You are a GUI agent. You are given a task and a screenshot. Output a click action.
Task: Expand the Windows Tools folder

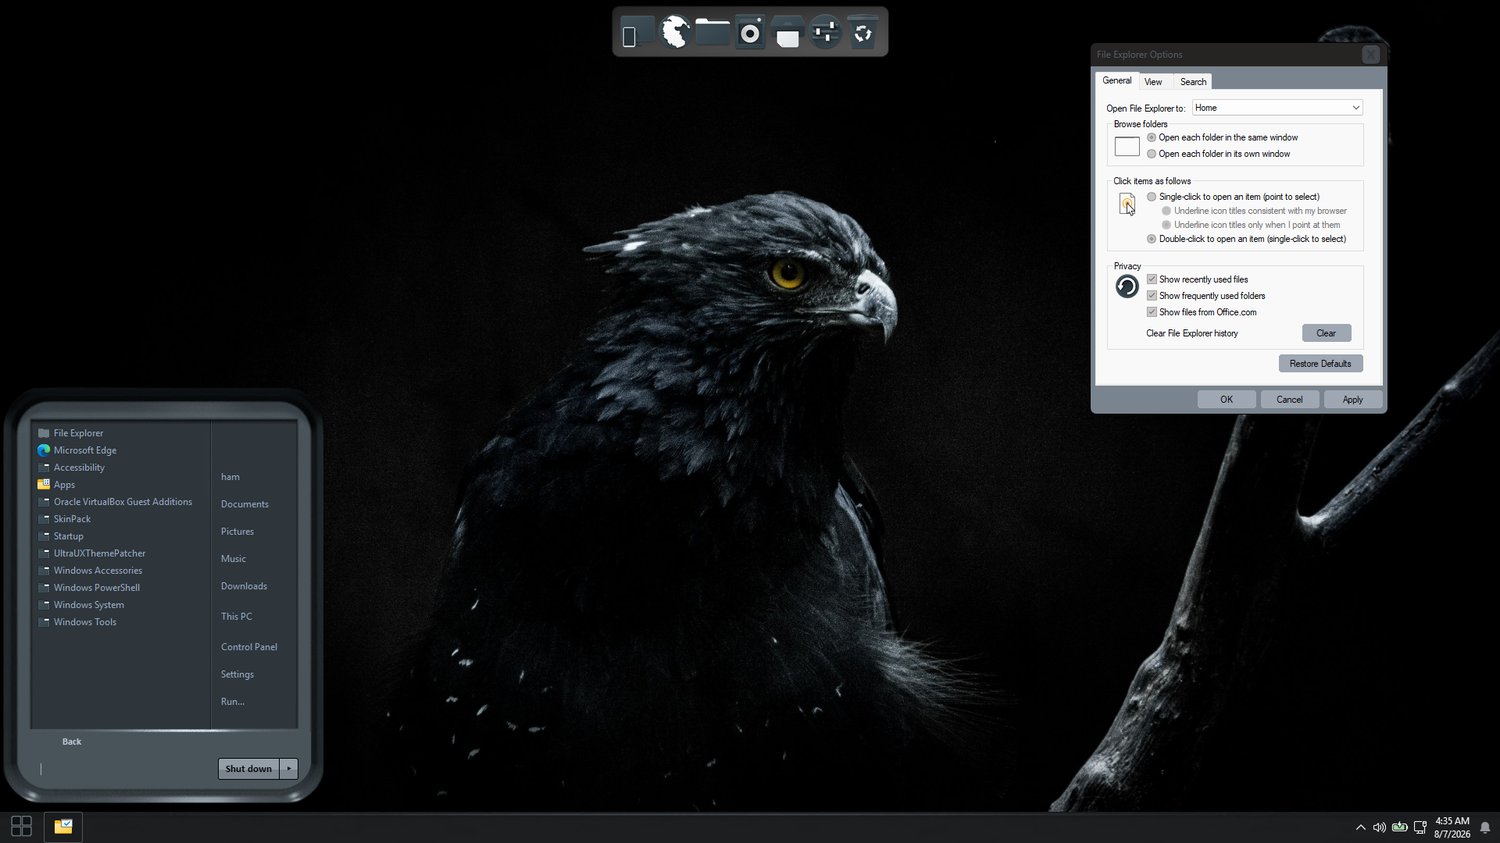tap(77, 622)
